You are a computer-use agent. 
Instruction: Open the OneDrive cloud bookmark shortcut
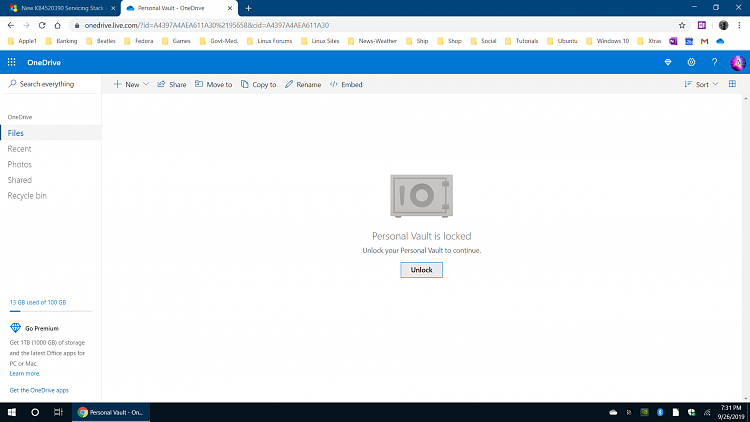[720, 41]
